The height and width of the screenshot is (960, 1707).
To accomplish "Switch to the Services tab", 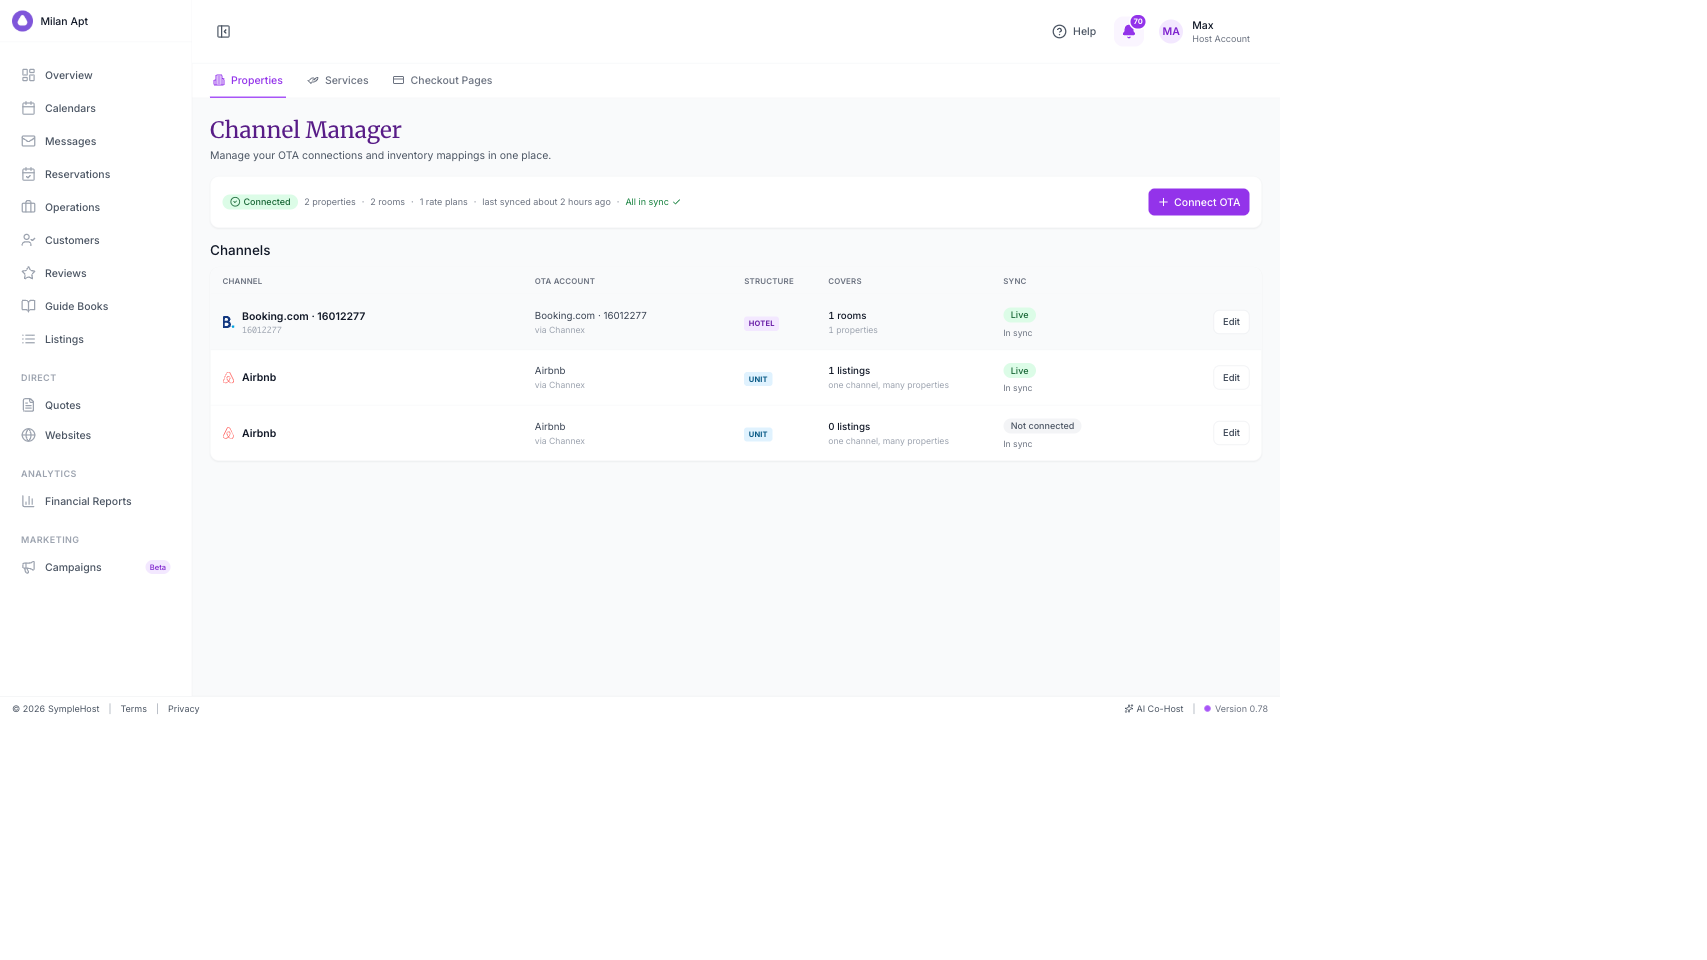I will click(338, 80).
